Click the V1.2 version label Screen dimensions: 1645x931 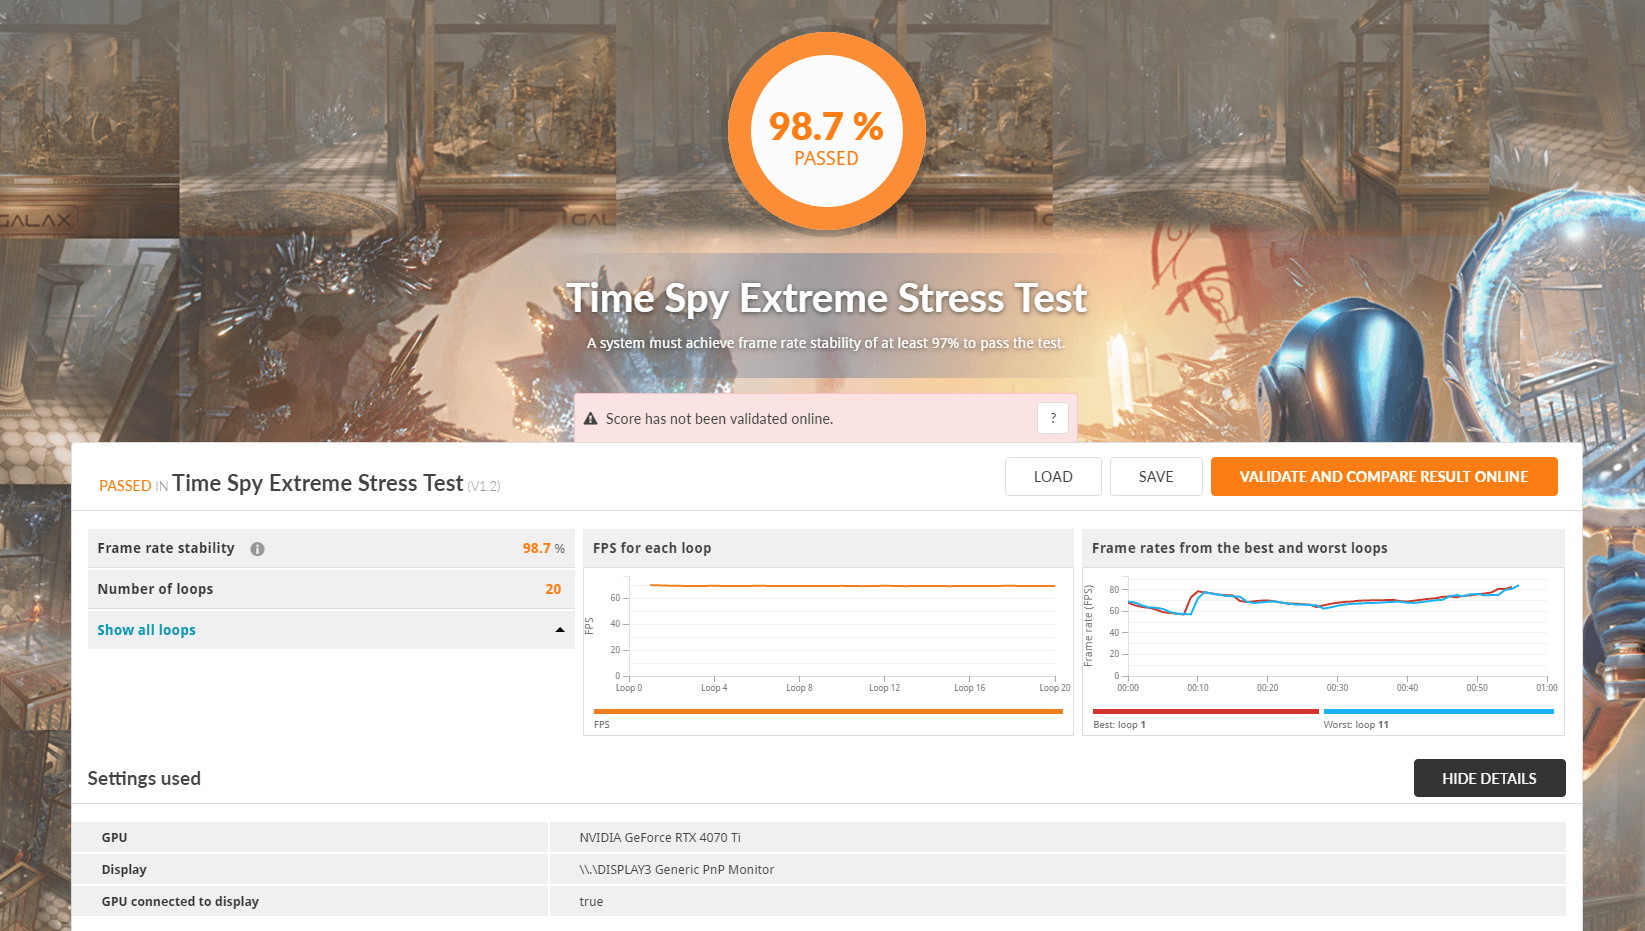[x=484, y=487]
